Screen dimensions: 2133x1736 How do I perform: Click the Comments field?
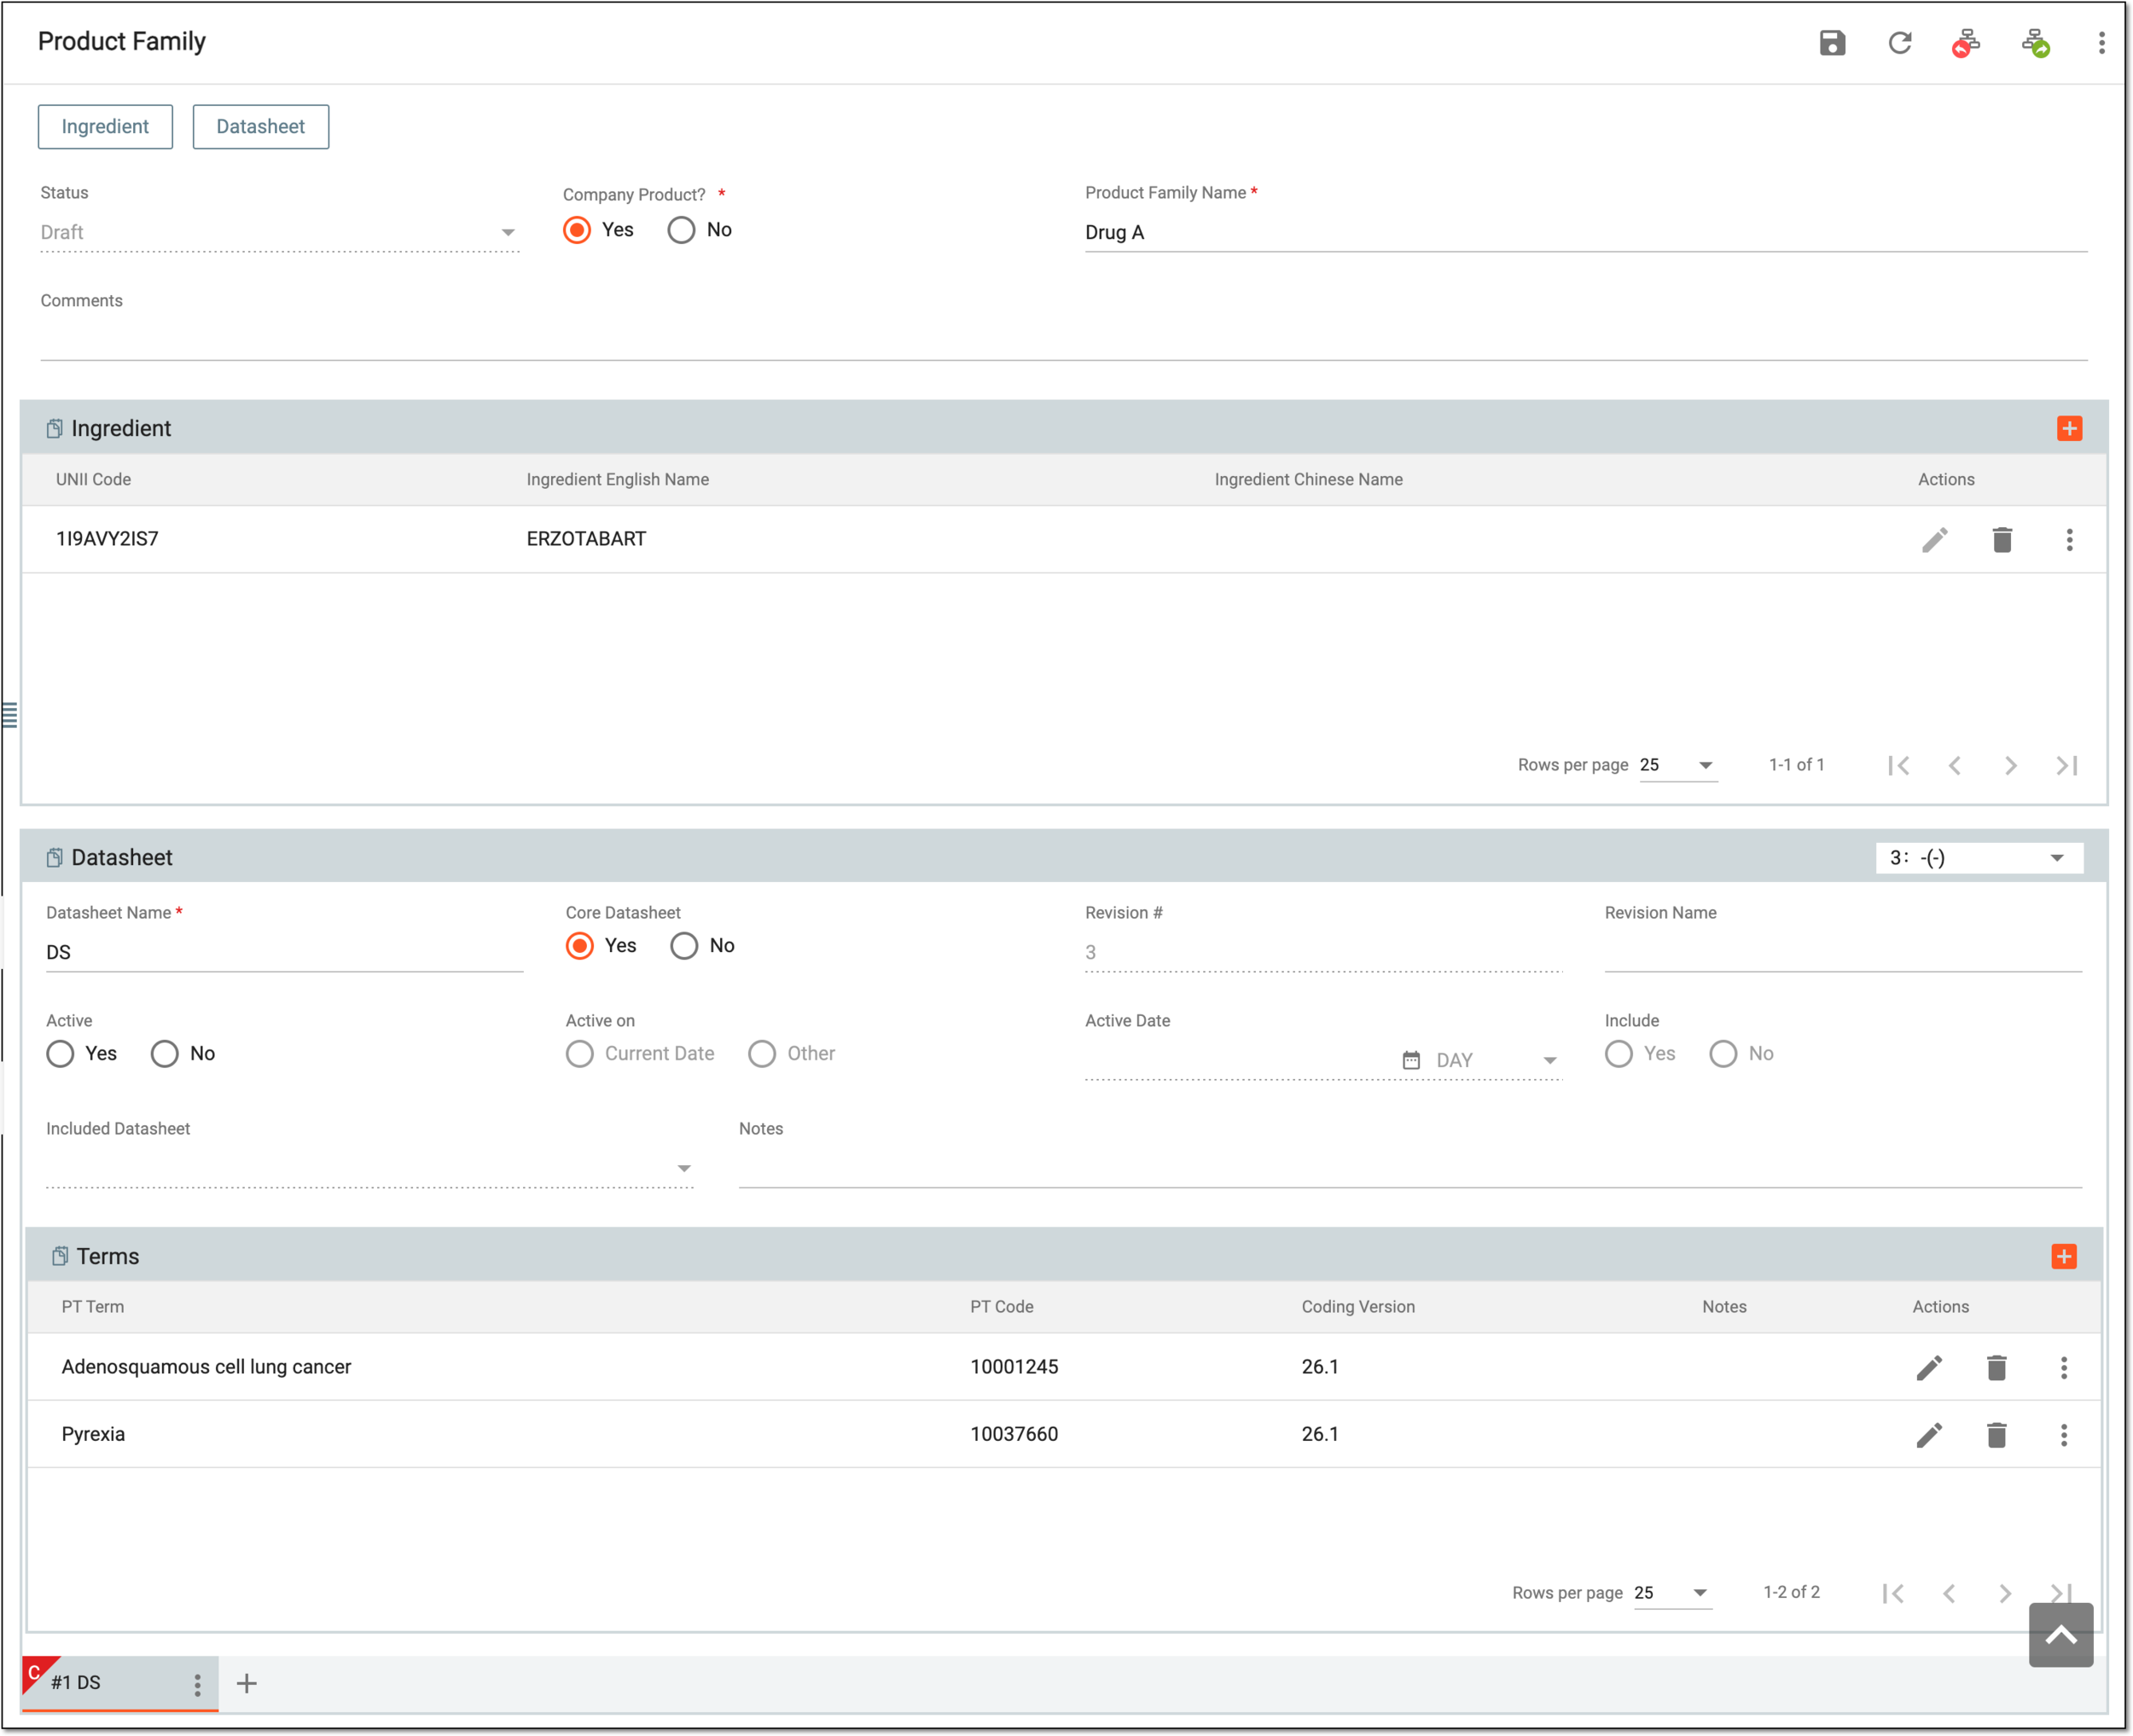pos(1063,340)
